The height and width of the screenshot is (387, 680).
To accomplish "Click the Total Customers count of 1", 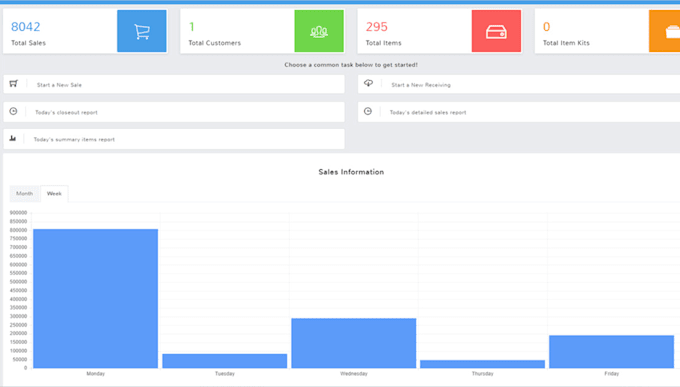I will (192, 27).
